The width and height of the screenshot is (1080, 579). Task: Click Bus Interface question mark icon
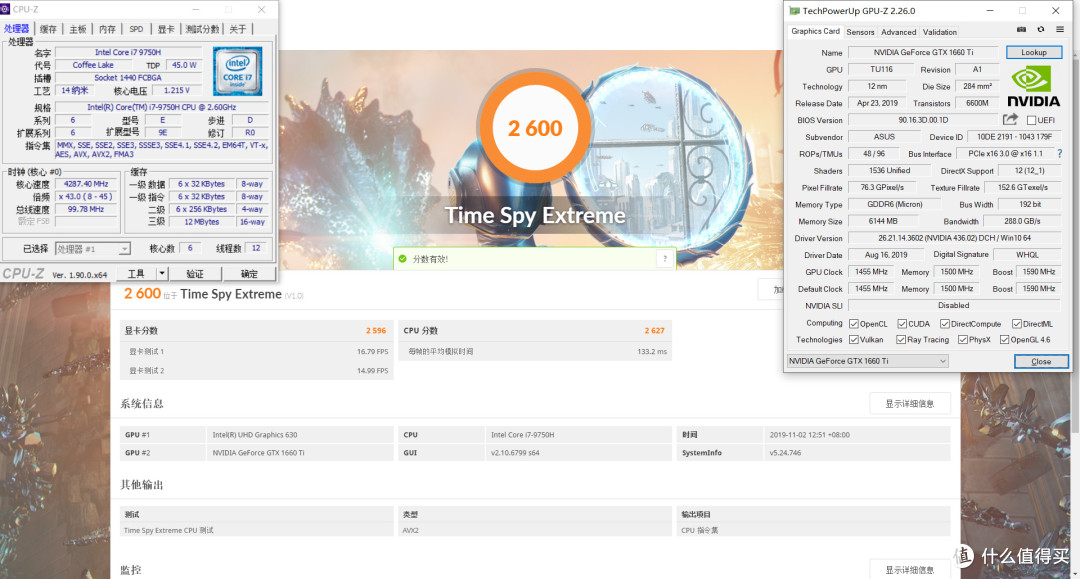point(1060,154)
